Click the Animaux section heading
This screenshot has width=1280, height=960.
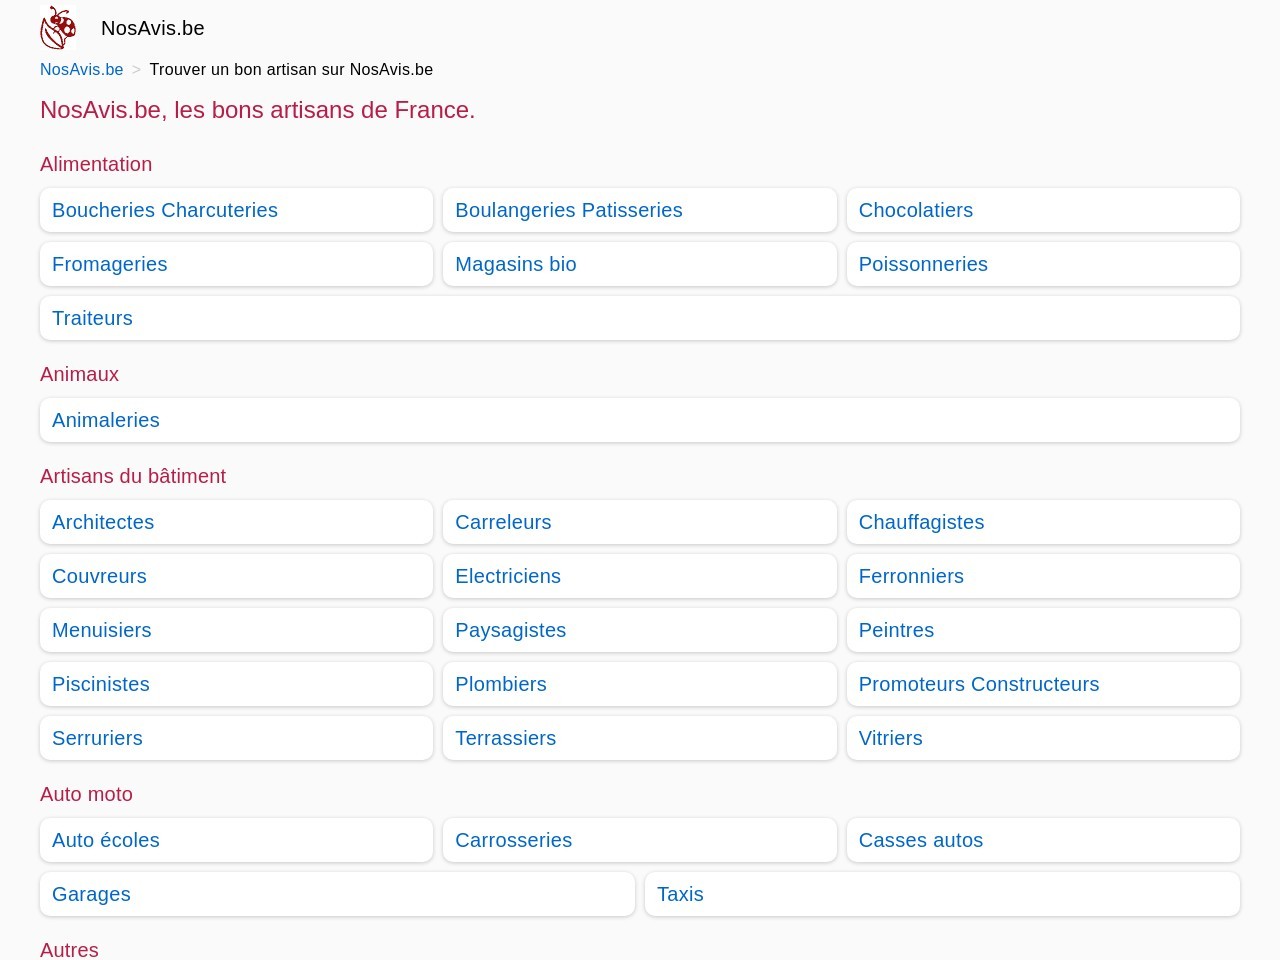coord(79,374)
